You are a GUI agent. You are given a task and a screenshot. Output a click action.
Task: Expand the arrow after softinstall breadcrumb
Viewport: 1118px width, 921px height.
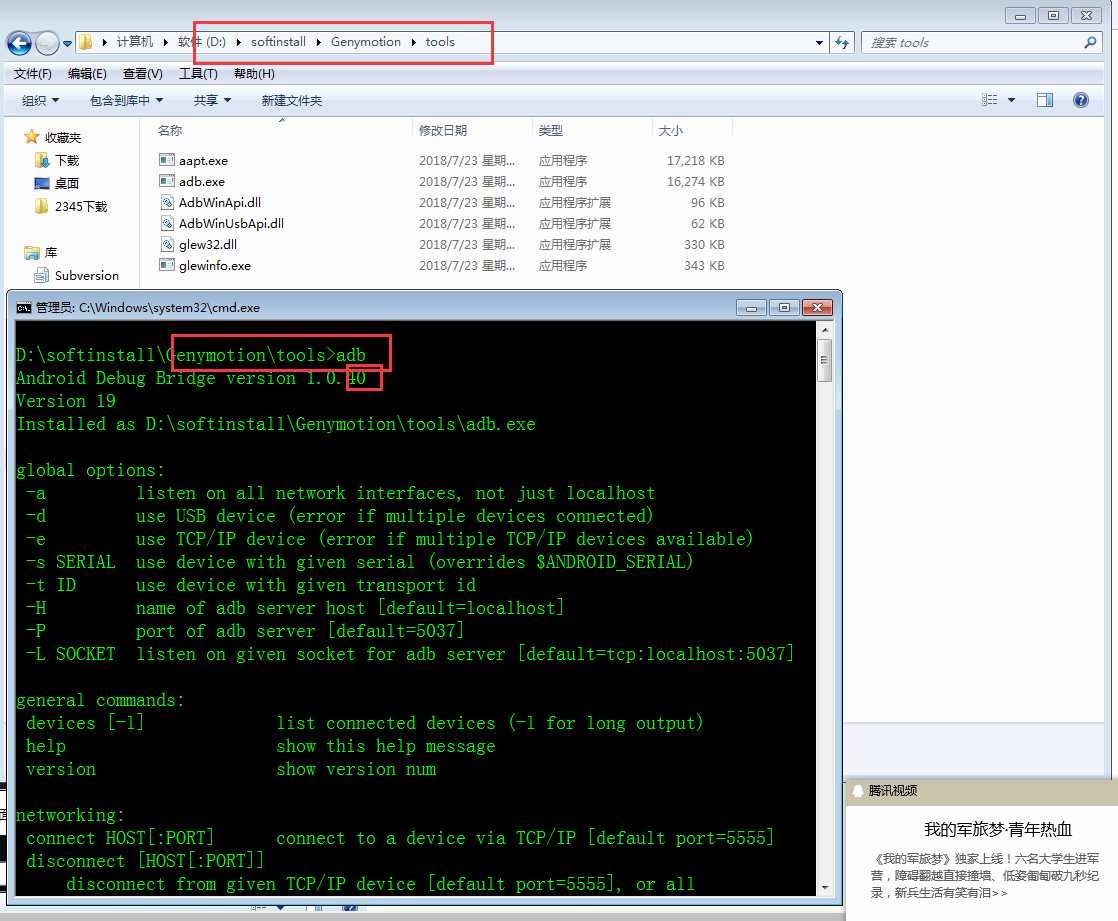point(319,42)
